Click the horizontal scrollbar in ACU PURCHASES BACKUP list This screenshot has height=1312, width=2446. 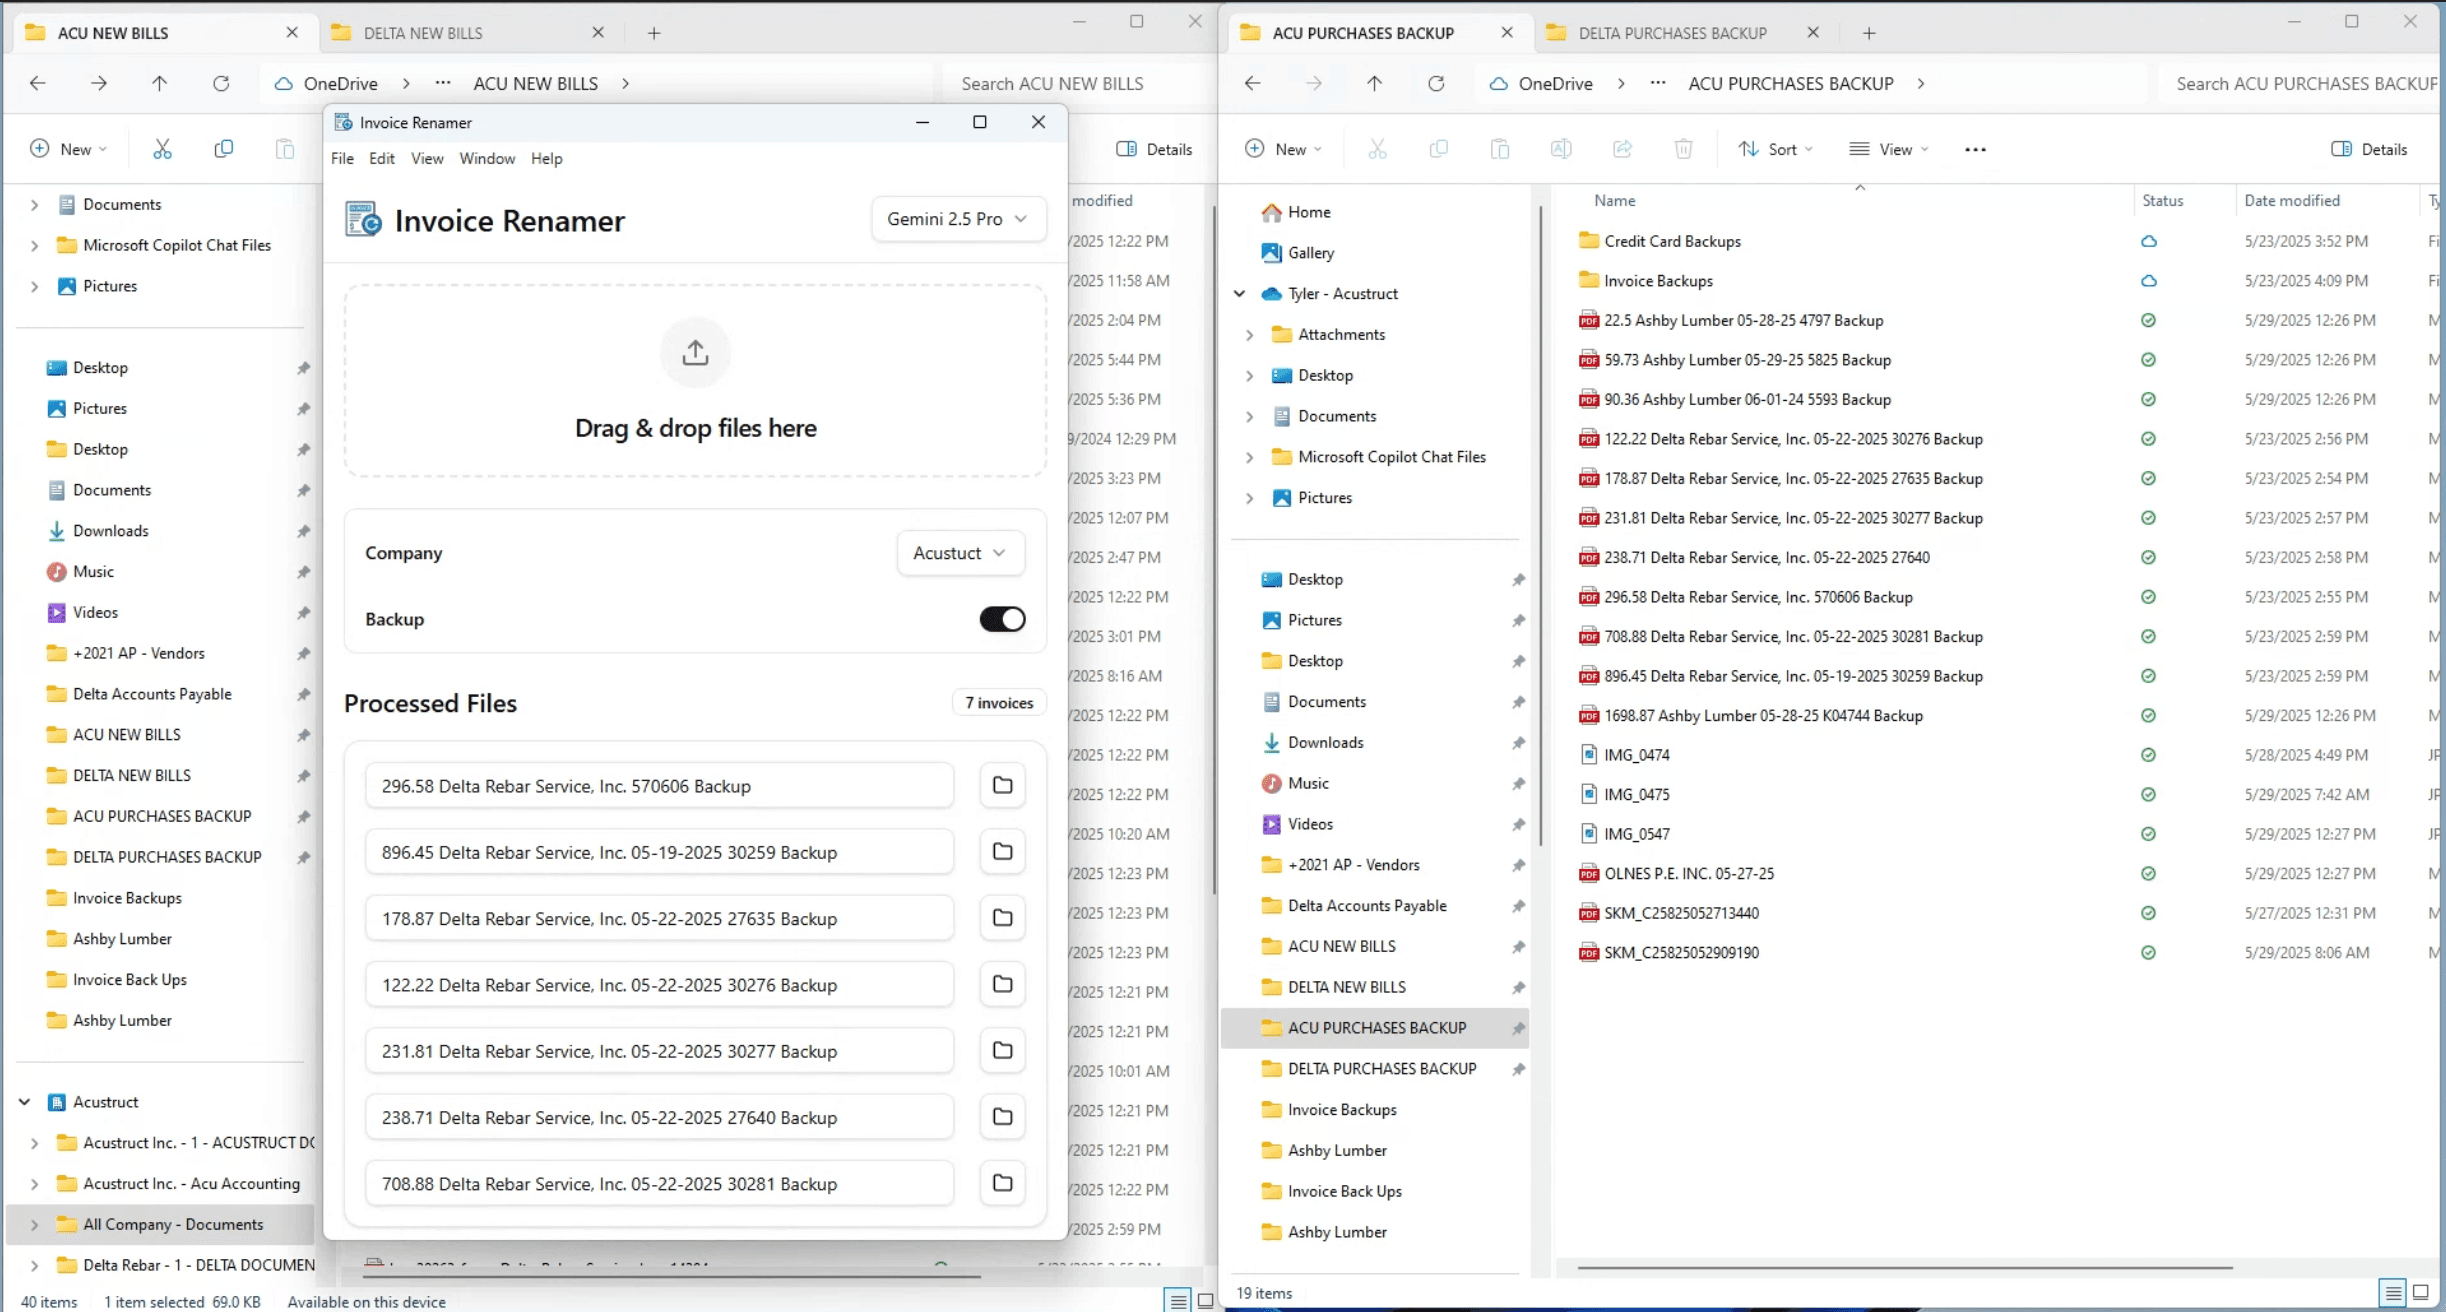(x=1905, y=1267)
